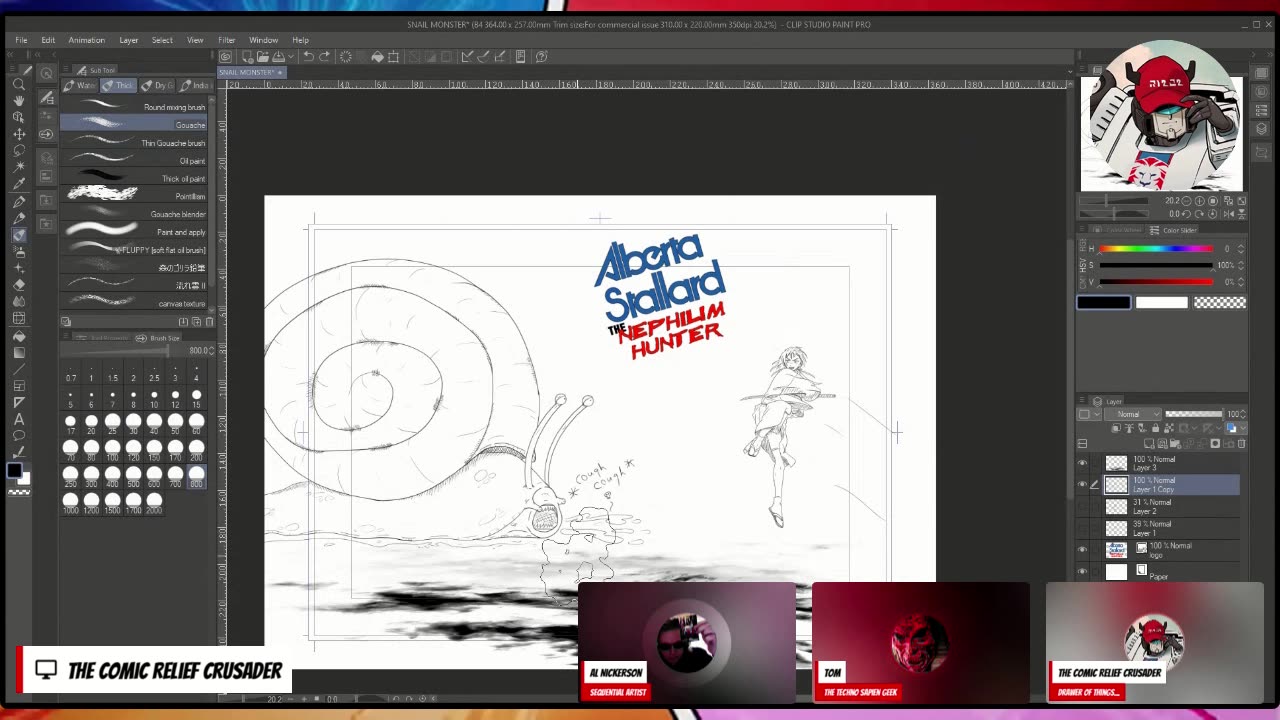Screen dimensions: 1280x720
Task: Select the Zoom magnifier tool
Action: (19, 83)
